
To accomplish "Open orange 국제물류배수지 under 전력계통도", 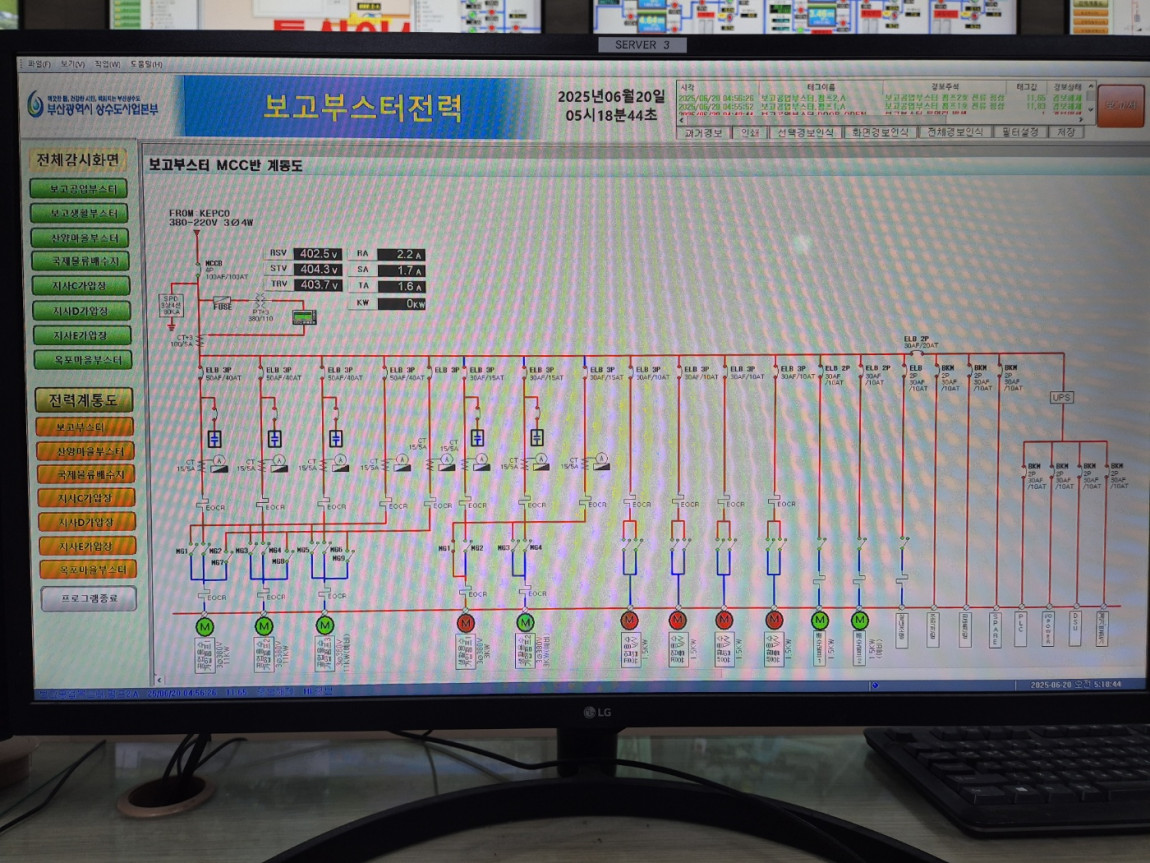I will click(86, 474).
